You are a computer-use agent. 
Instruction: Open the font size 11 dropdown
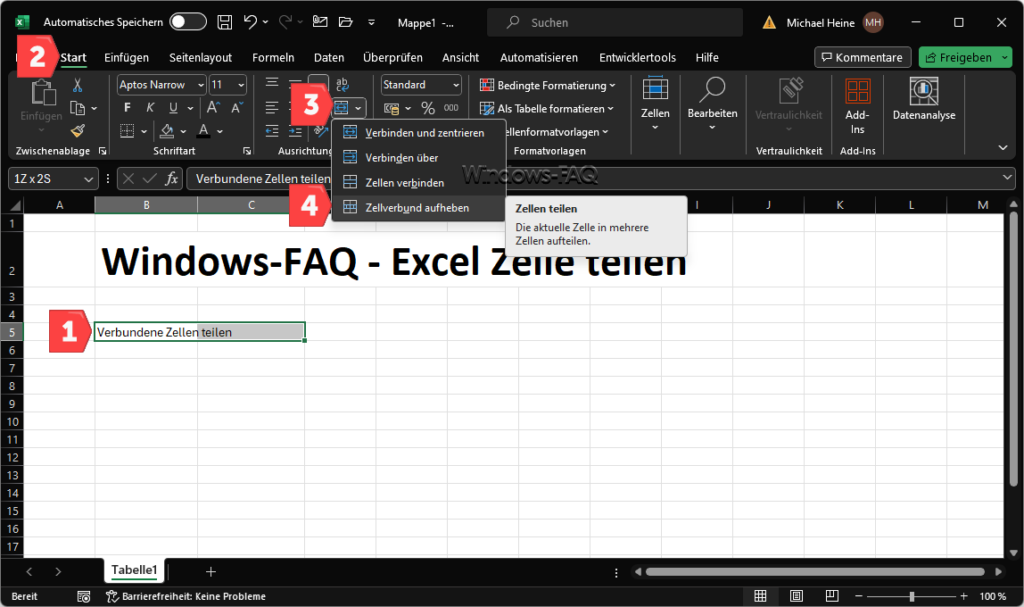pos(241,85)
